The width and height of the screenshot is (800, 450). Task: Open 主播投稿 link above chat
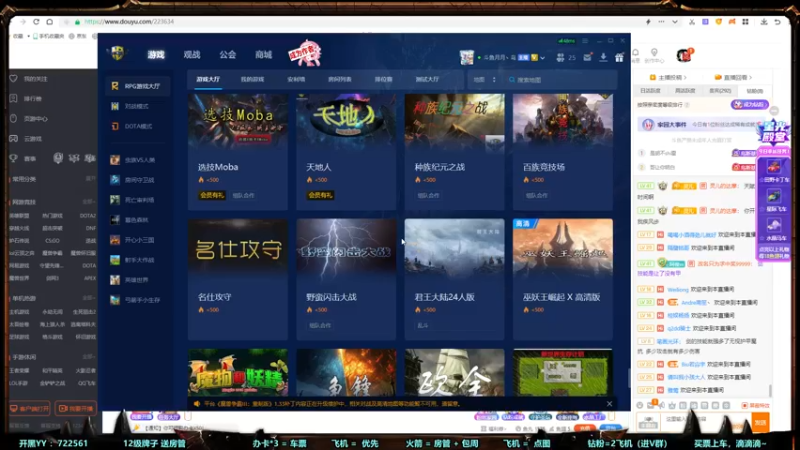pos(668,78)
